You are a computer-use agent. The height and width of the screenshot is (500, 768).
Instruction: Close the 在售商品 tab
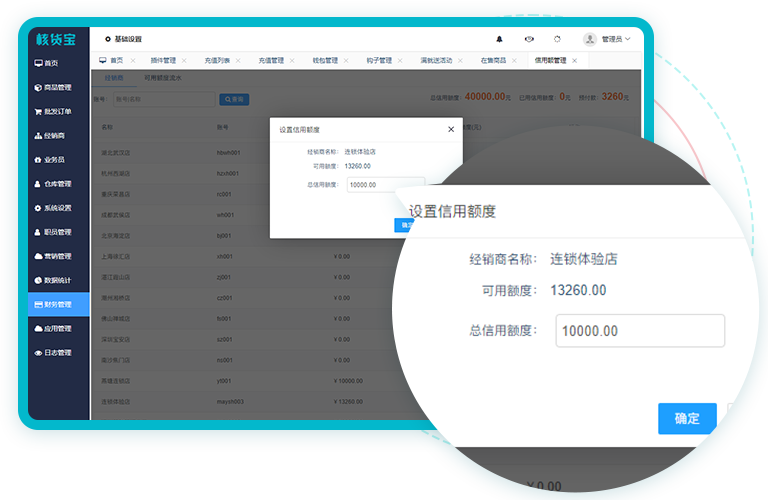pyautogui.click(x=515, y=60)
